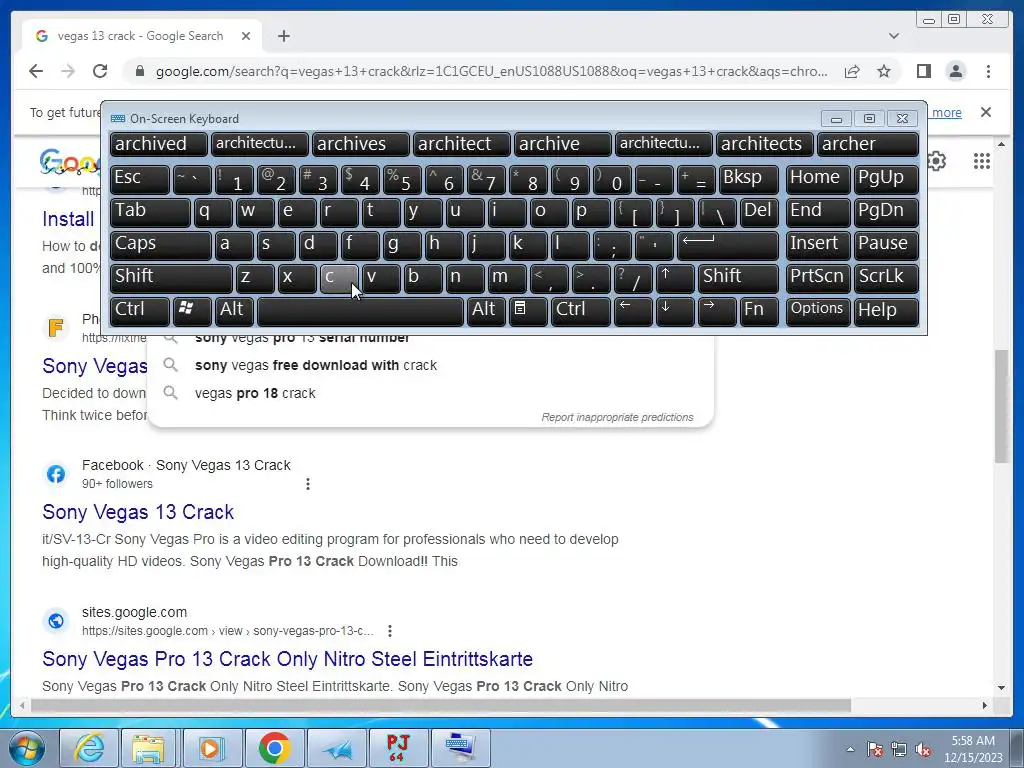
Task: Toggle ScrLk key on keyboard
Action: (886, 278)
